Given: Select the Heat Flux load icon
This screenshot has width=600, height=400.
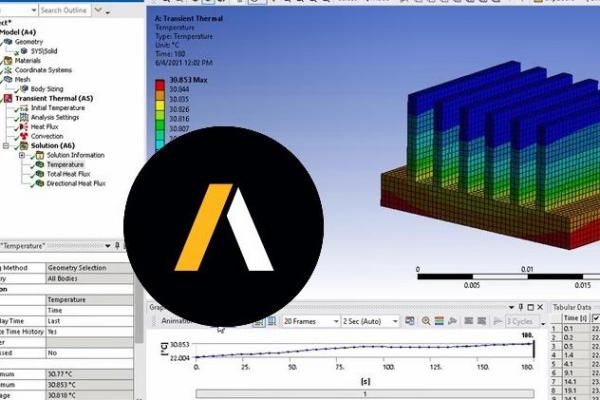Looking at the screenshot, I should 23,127.
